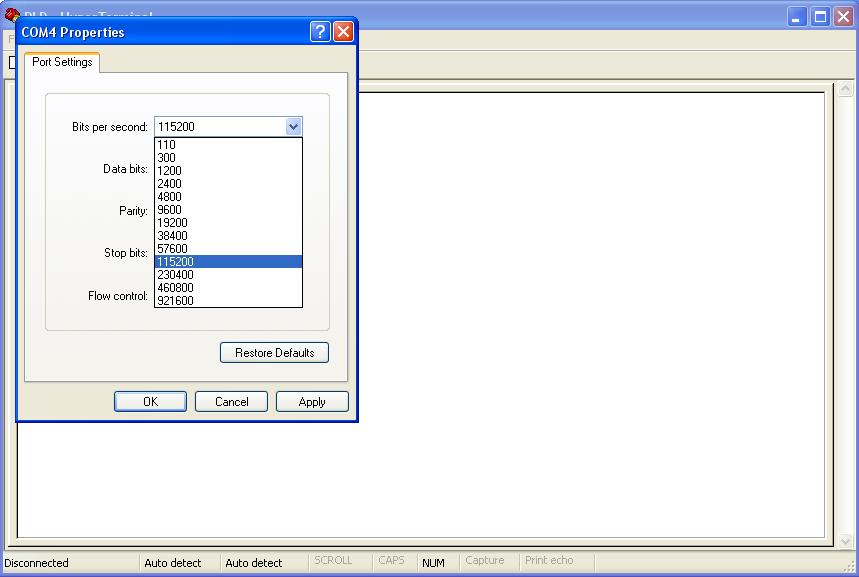Image resolution: width=859 pixels, height=577 pixels.
Task: Choose 2400 in the dropdown list
Action: coord(169,184)
